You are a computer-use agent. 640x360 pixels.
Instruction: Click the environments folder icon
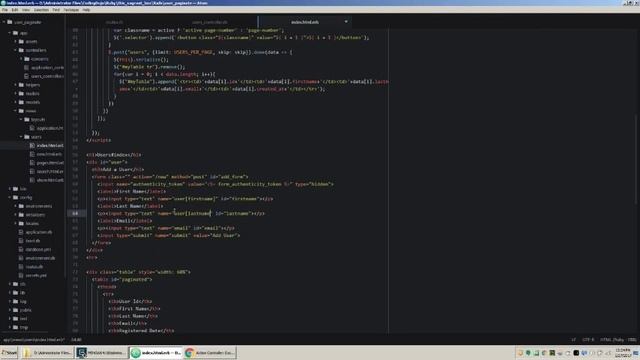(x=21, y=206)
